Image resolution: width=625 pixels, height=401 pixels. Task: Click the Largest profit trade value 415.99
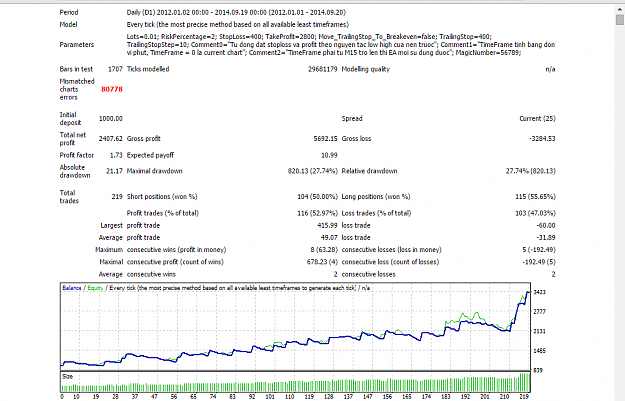[x=327, y=226]
